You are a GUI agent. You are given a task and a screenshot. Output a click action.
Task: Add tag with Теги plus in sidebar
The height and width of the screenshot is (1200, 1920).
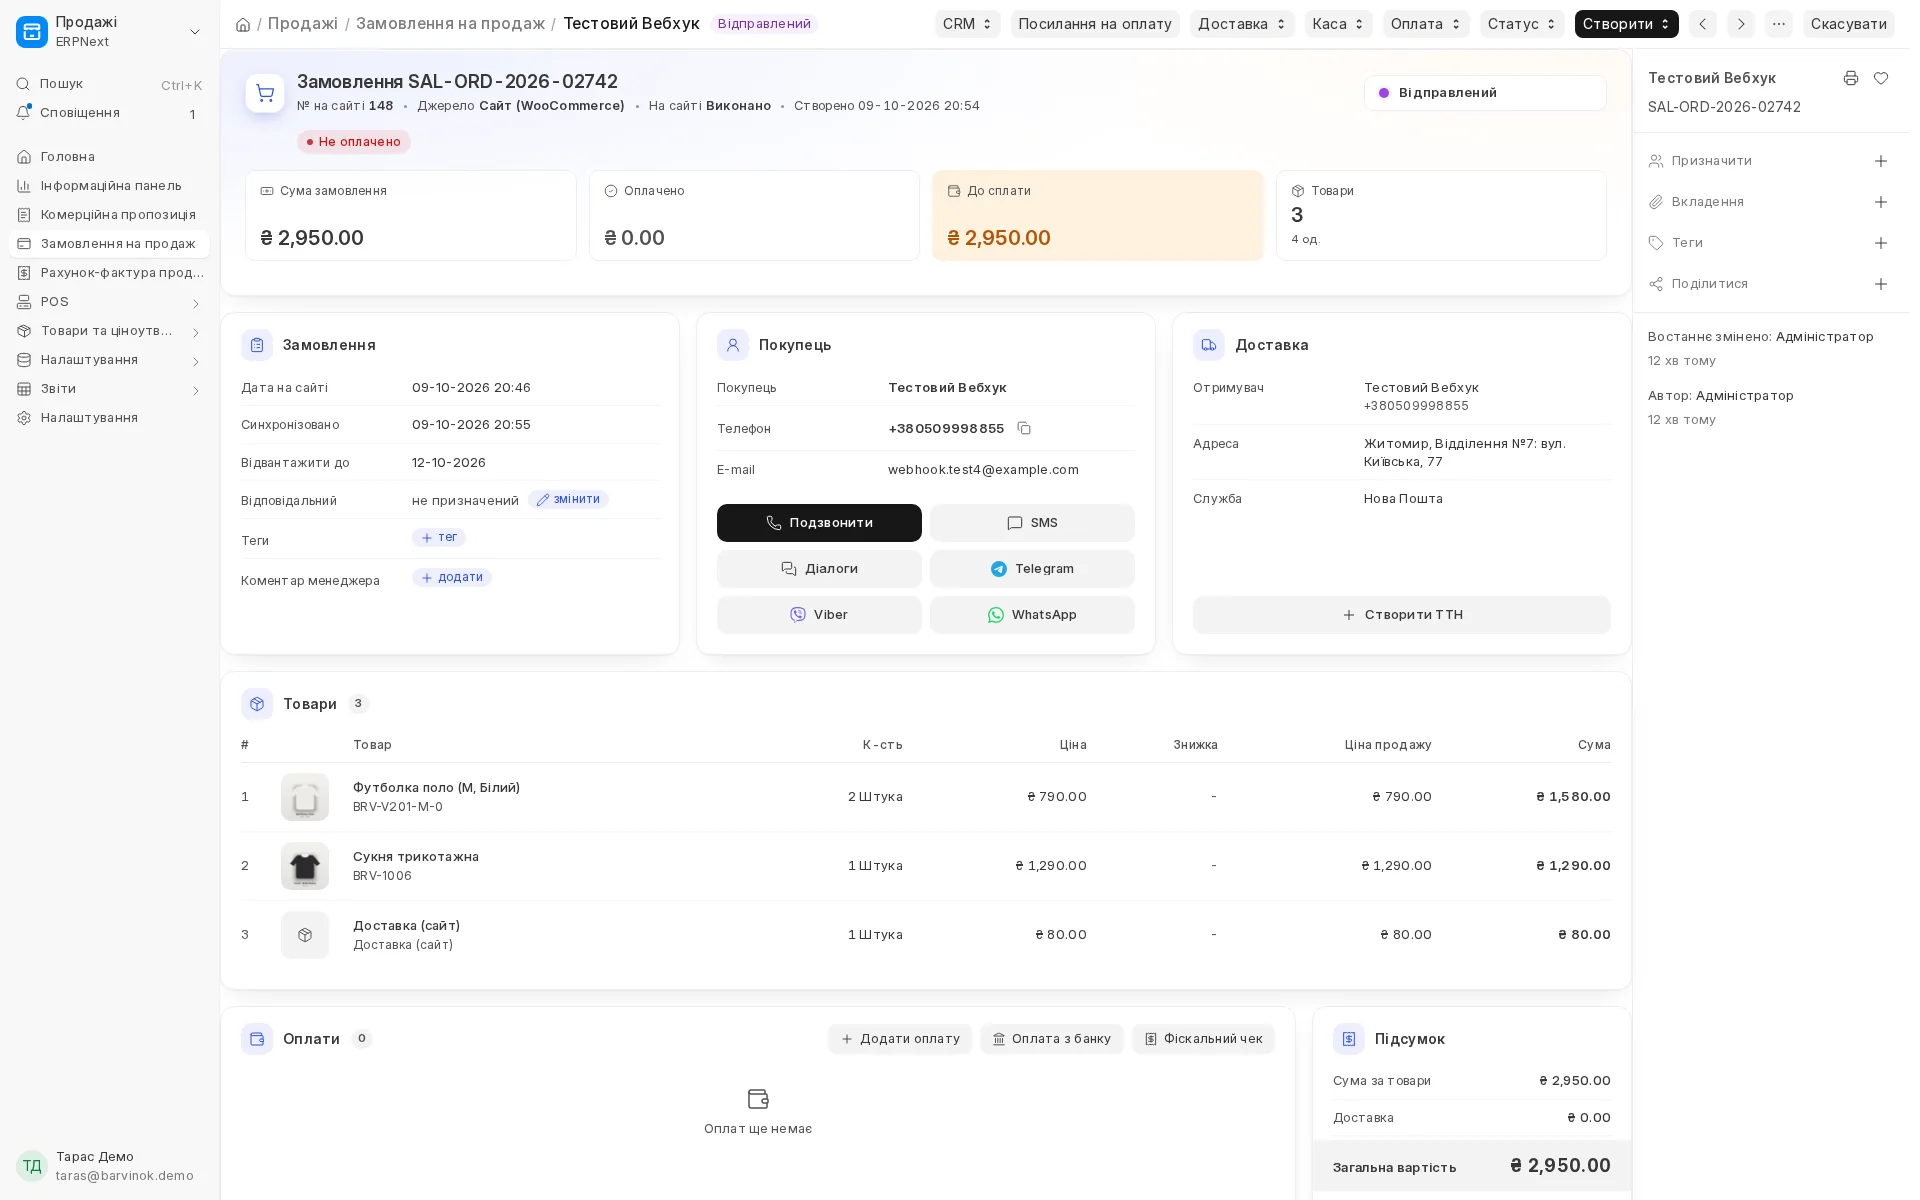point(1881,243)
